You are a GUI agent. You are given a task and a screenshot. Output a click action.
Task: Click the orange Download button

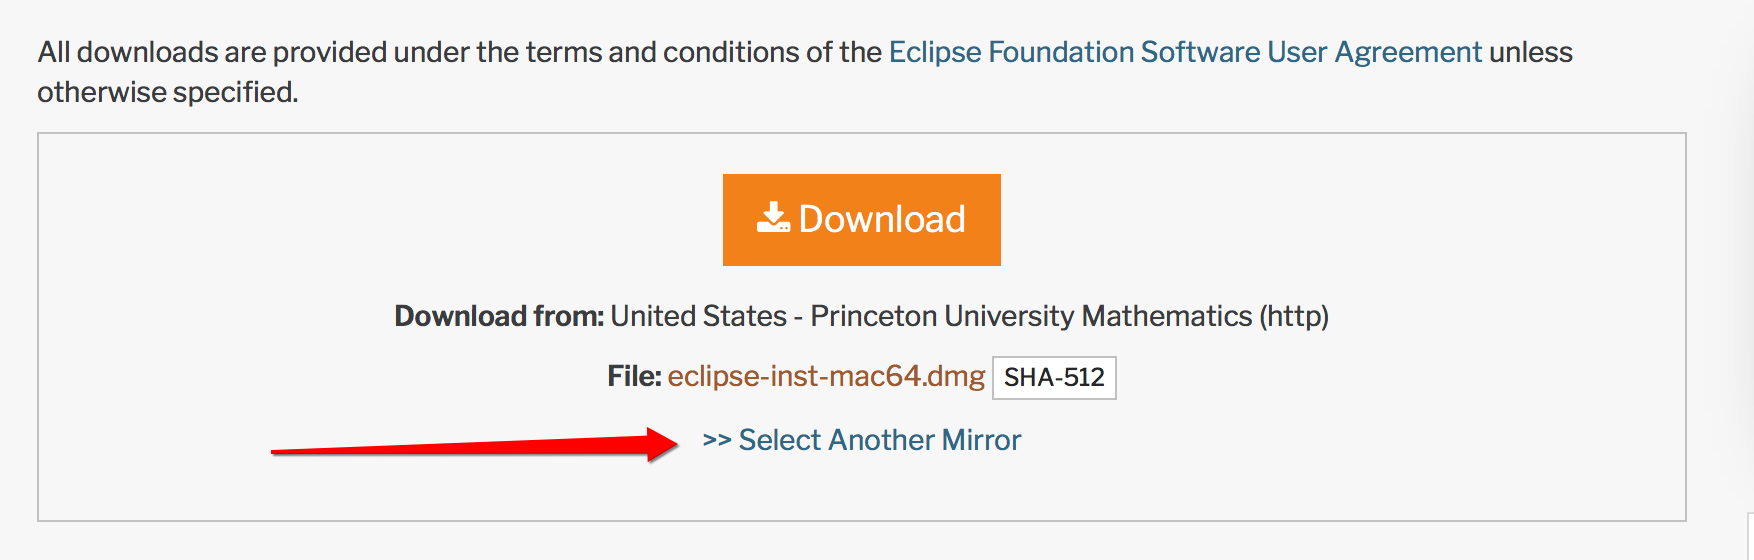[861, 220]
